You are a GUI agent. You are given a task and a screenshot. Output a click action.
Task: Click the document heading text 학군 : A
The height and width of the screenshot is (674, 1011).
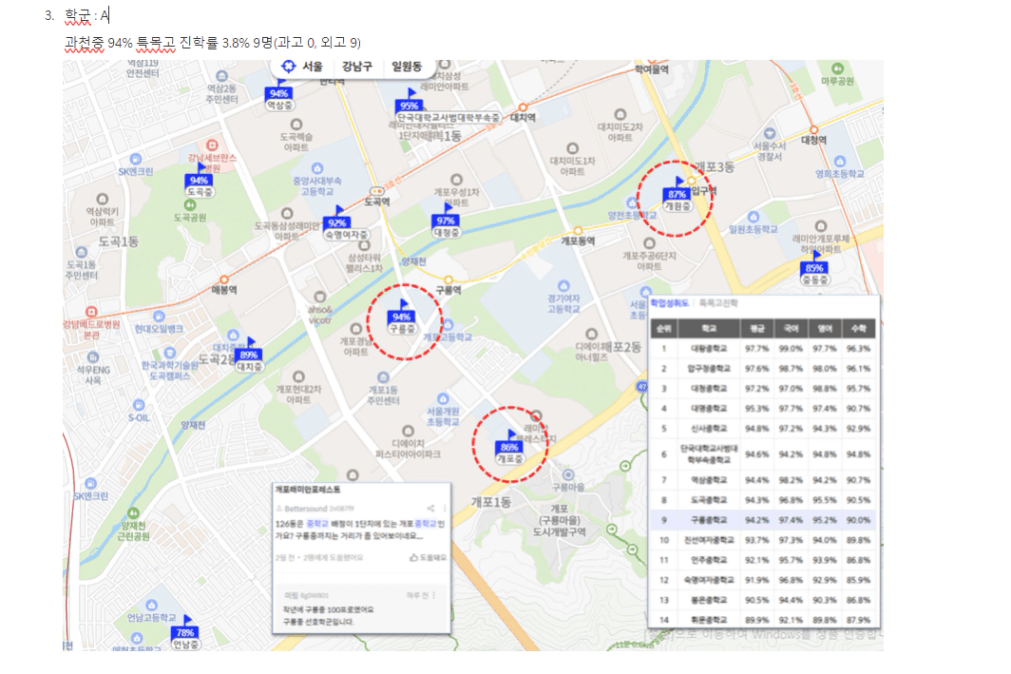point(87,15)
